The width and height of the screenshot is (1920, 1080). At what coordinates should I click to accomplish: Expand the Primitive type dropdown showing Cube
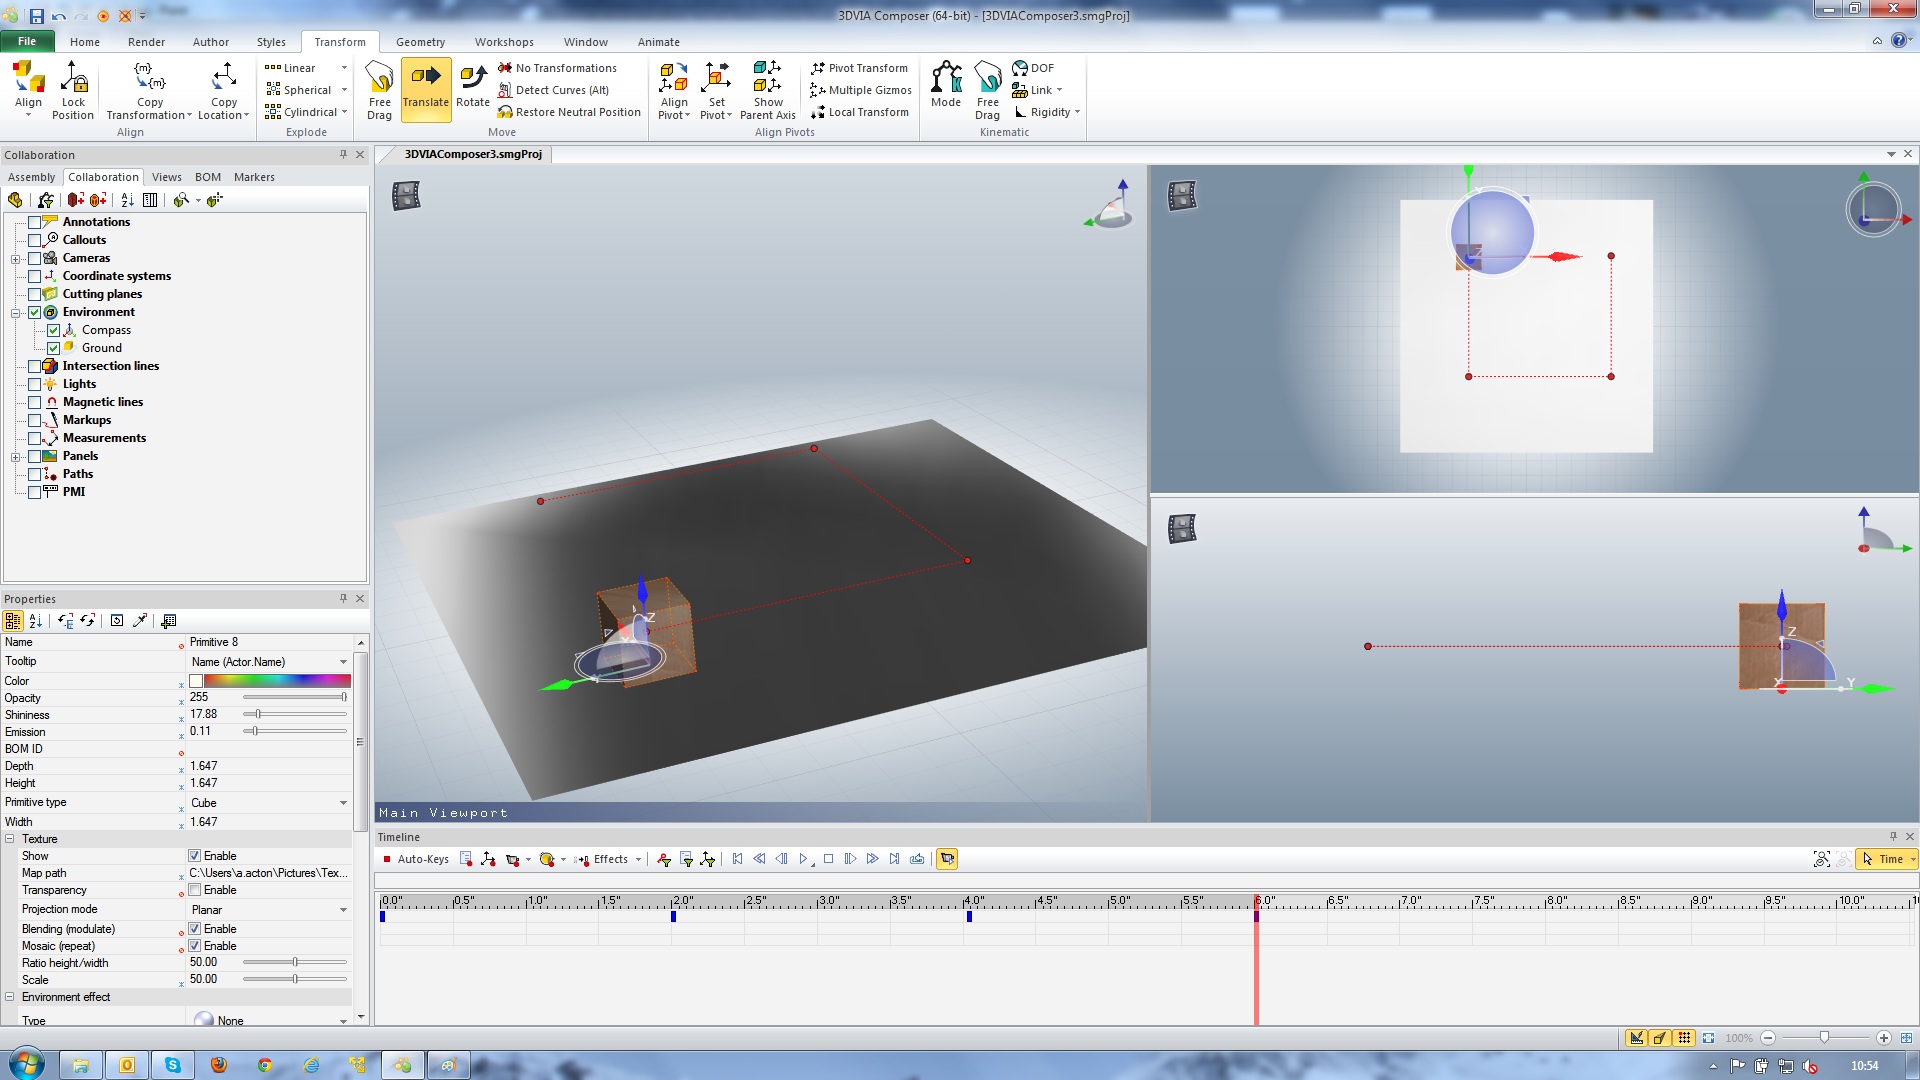(x=343, y=802)
